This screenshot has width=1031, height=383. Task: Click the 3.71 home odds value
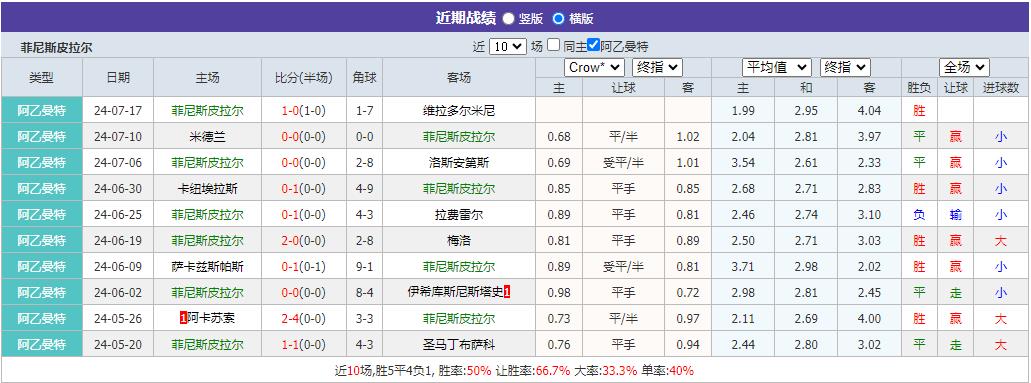click(x=742, y=267)
